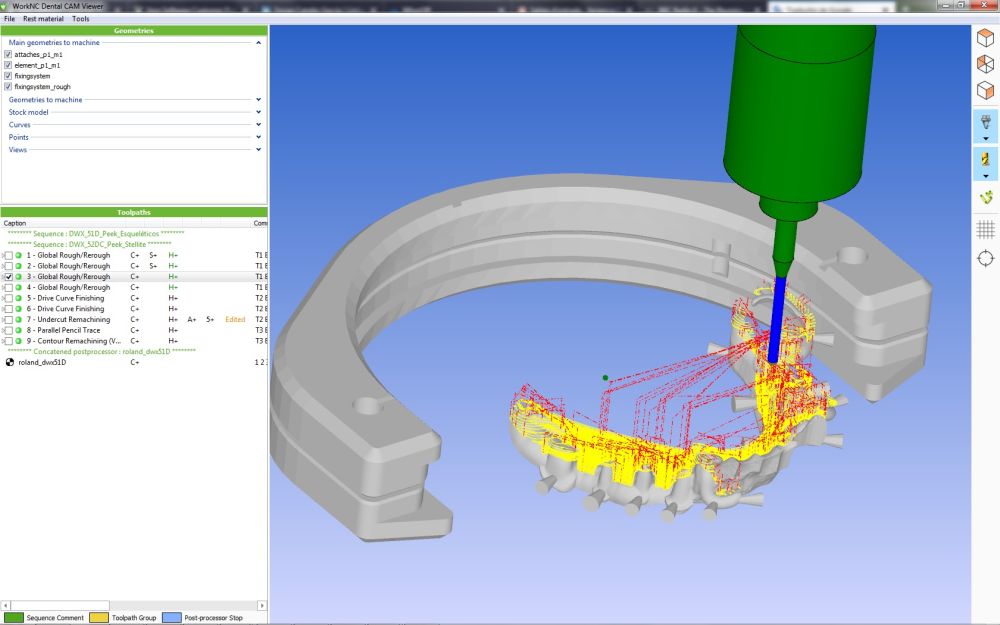
Task: Click the crosshair center view icon
Action: (x=985, y=258)
